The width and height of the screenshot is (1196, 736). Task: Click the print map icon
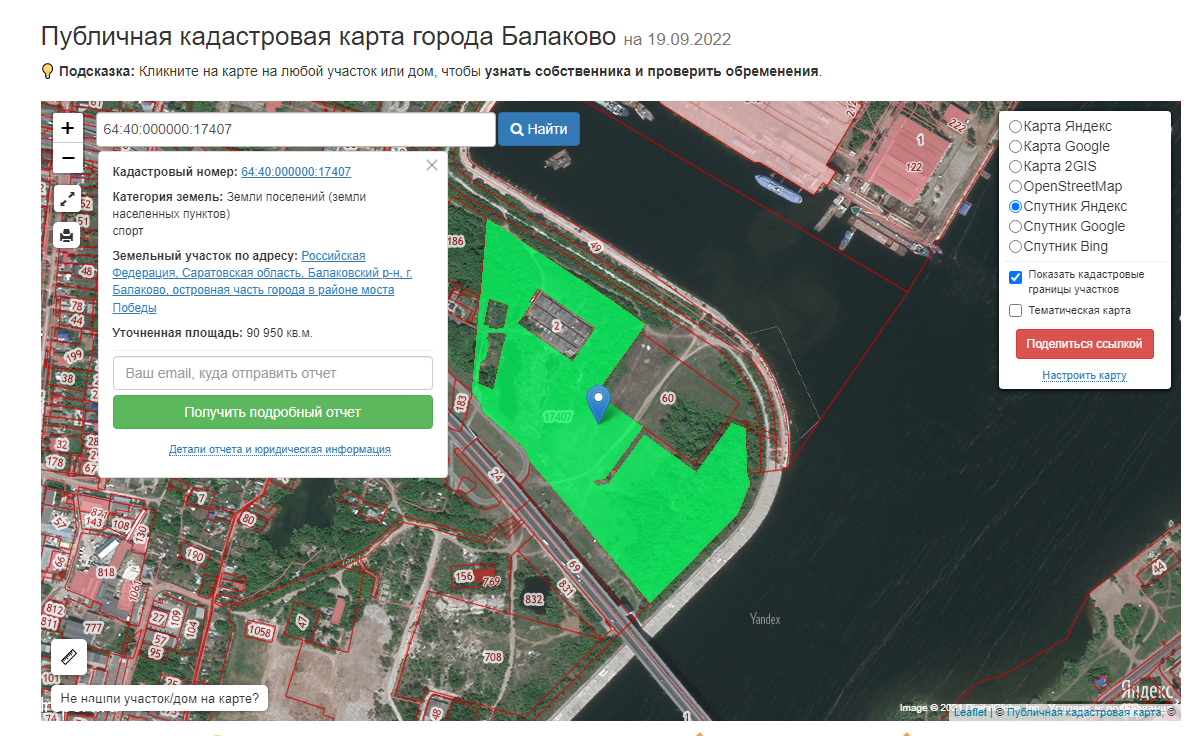(67, 236)
